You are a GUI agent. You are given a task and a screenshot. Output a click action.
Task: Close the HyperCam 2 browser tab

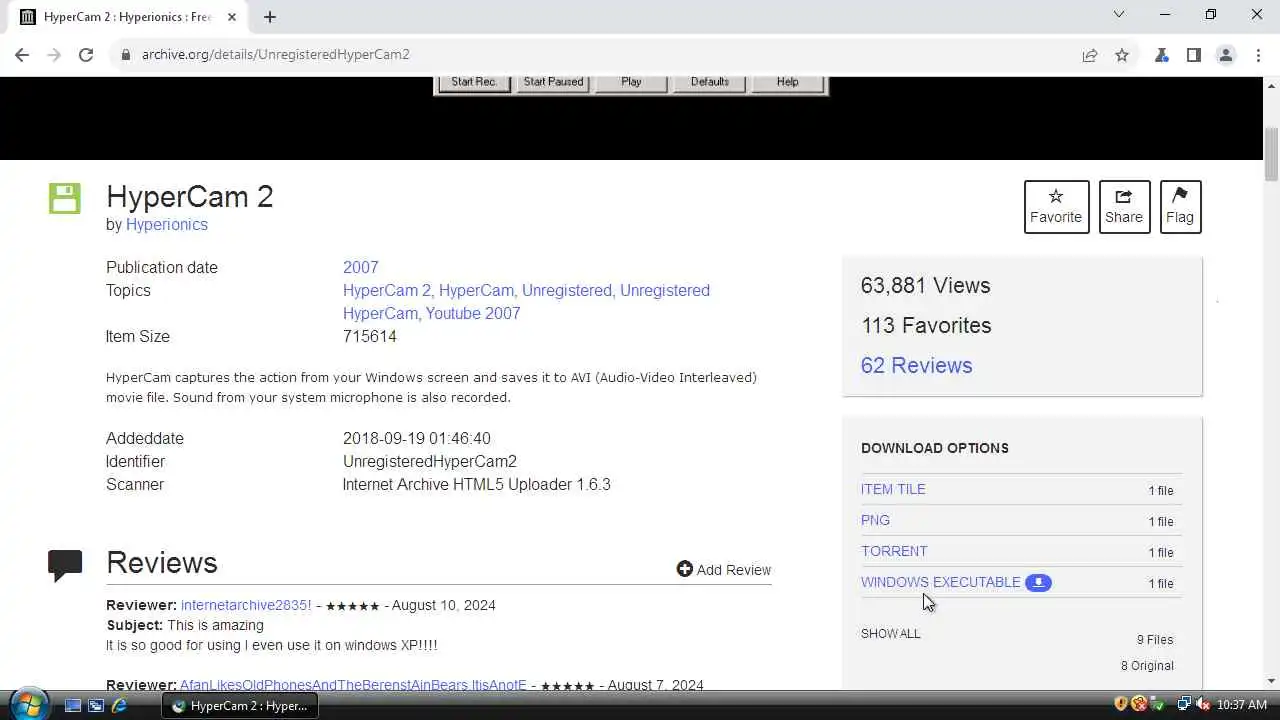pyautogui.click(x=231, y=17)
